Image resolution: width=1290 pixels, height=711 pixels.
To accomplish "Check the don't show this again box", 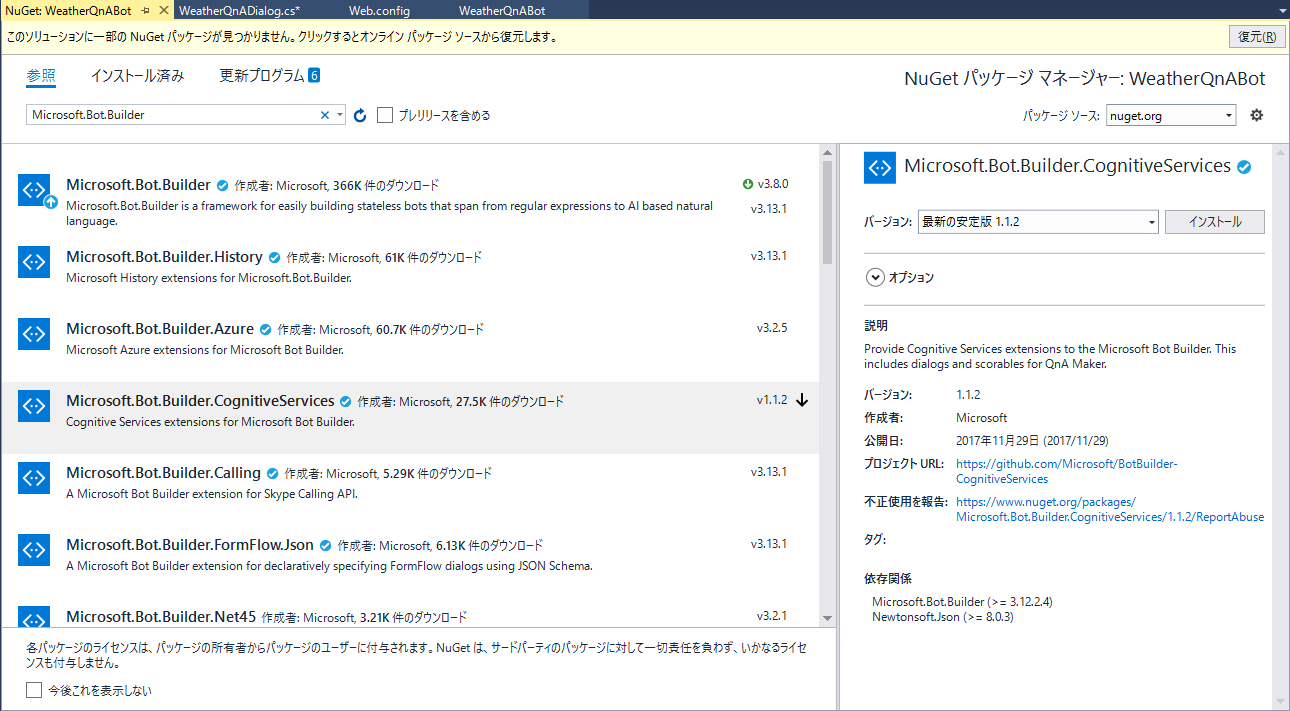I will pyautogui.click(x=34, y=690).
